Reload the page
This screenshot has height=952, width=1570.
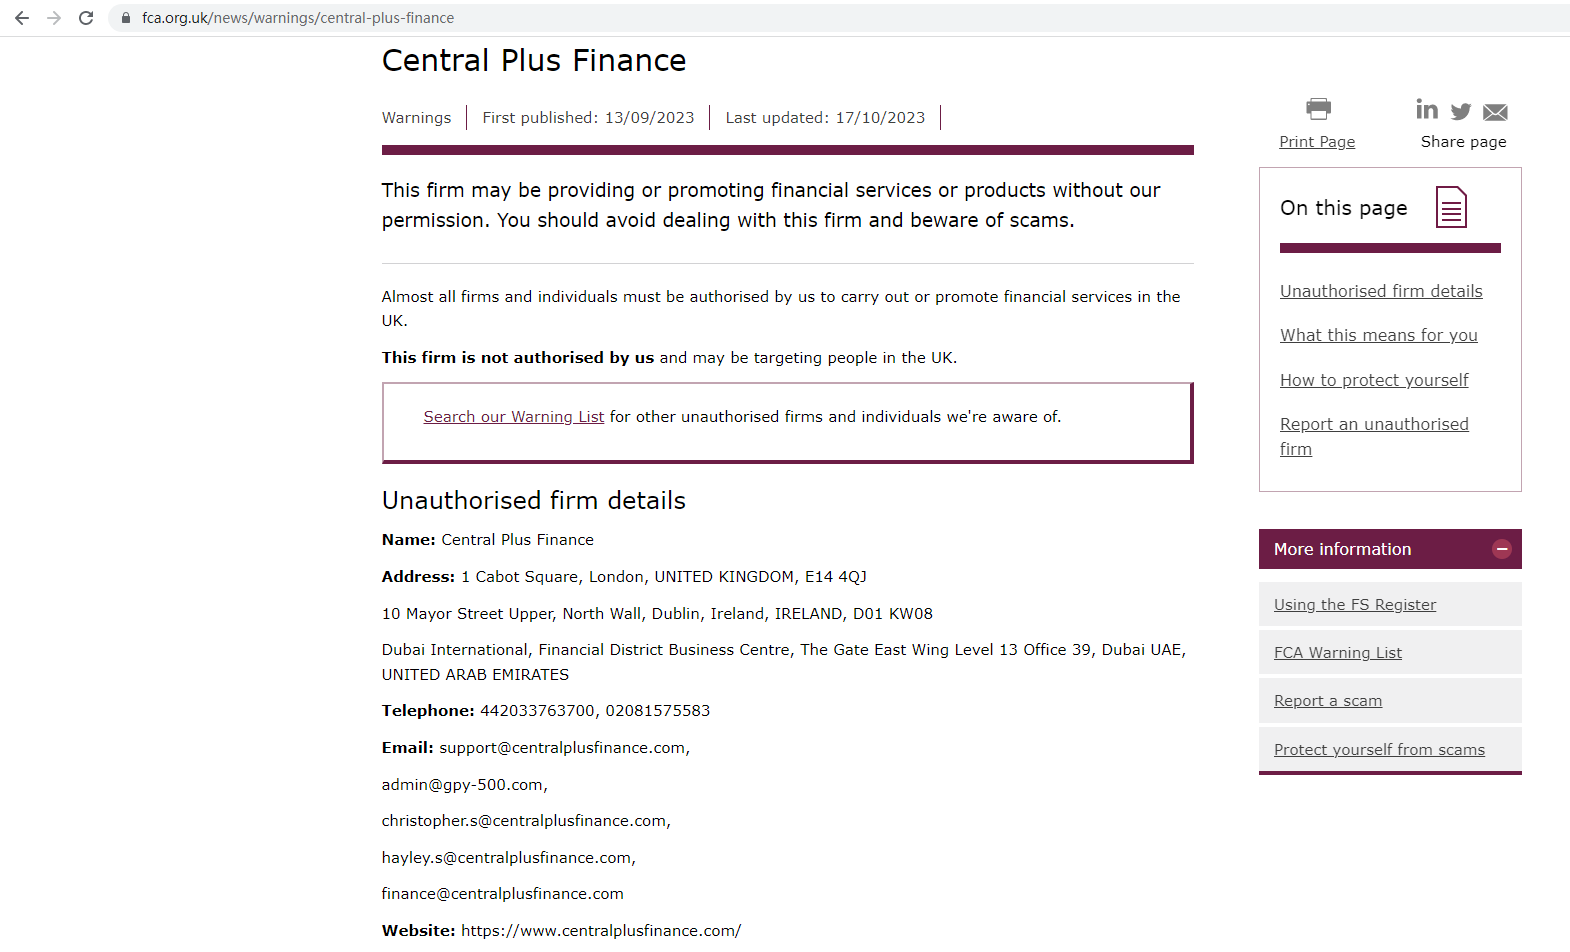[x=86, y=18]
